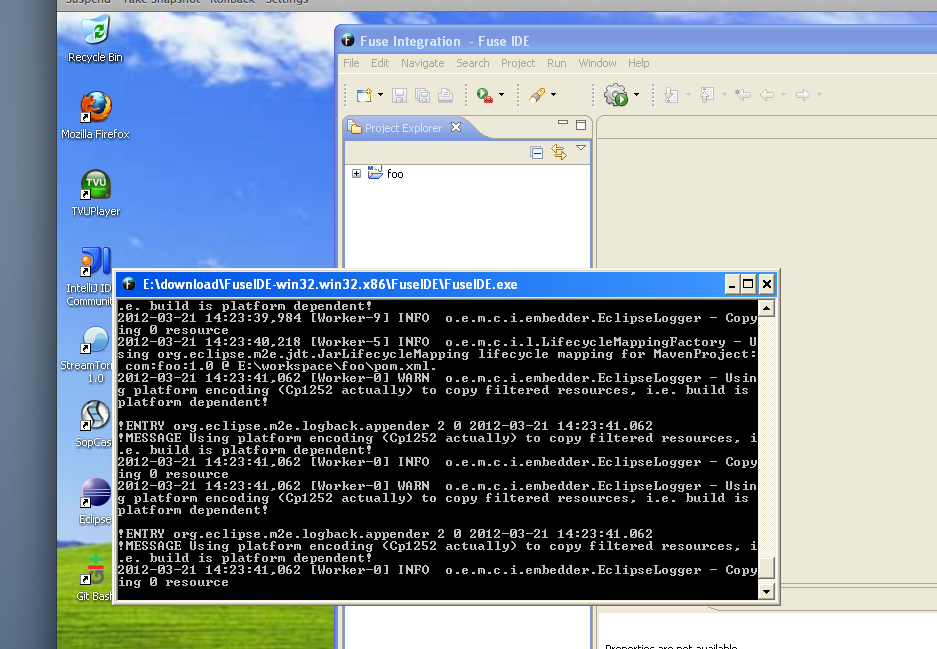
Task: Click the Back navigation arrow icon
Action: (767, 95)
